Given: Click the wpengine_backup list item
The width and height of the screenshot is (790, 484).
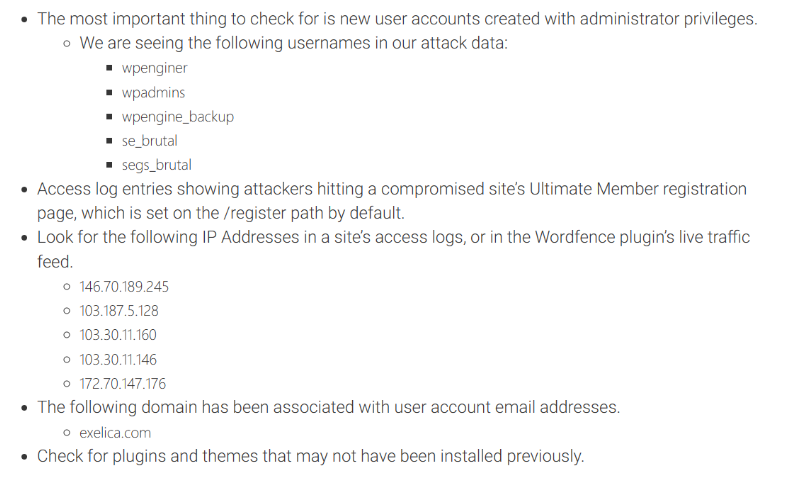Looking at the screenshot, I should click(177, 117).
